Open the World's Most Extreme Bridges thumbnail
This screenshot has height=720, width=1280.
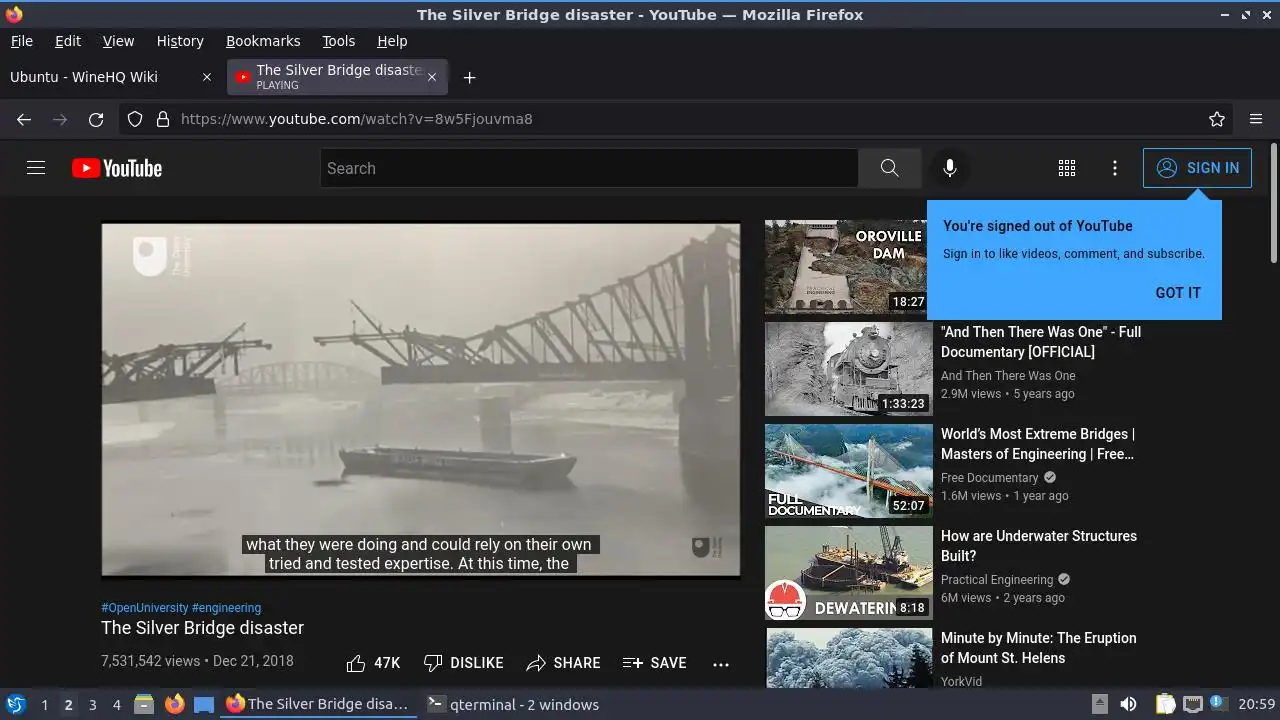click(x=849, y=471)
